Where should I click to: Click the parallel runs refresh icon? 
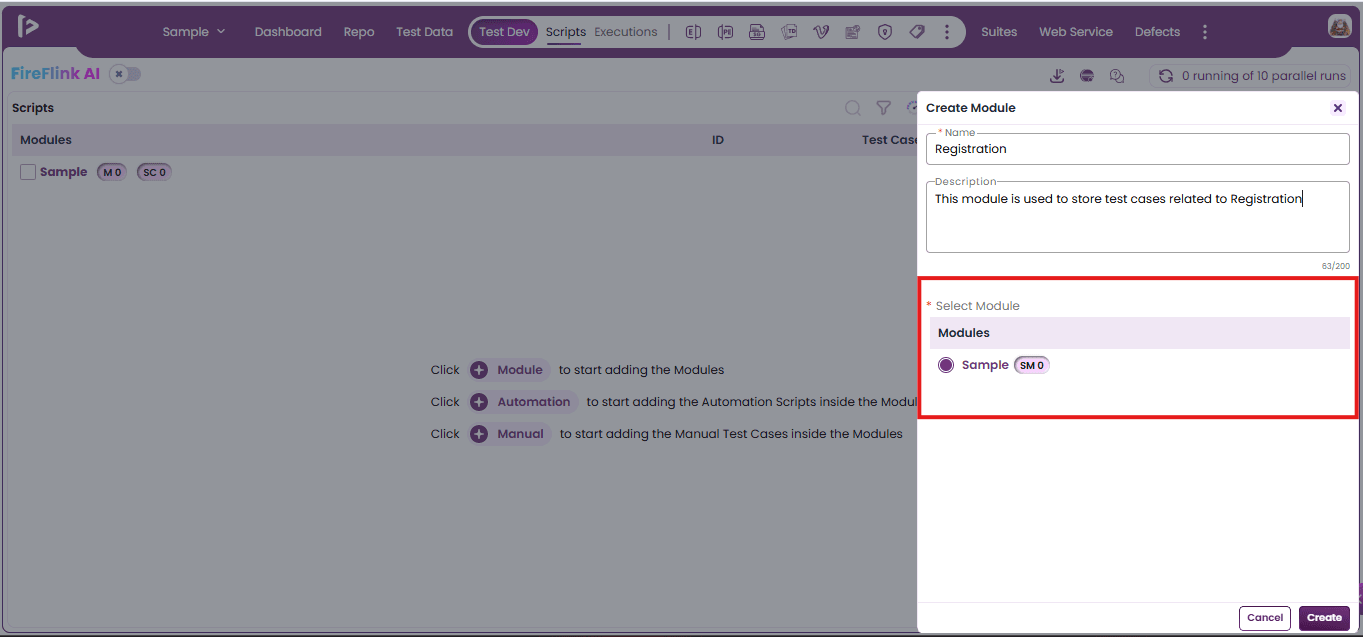pos(1166,76)
